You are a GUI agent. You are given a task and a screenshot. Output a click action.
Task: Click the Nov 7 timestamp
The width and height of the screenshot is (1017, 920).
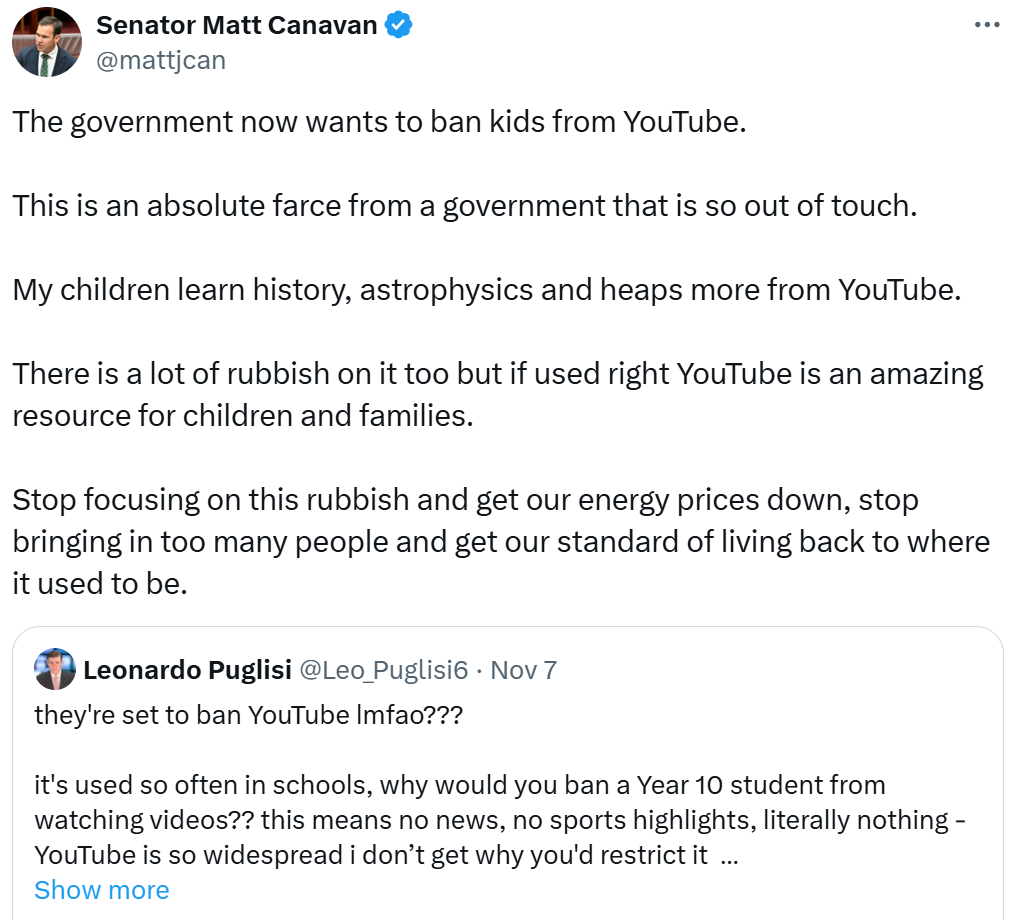coord(524,670)
